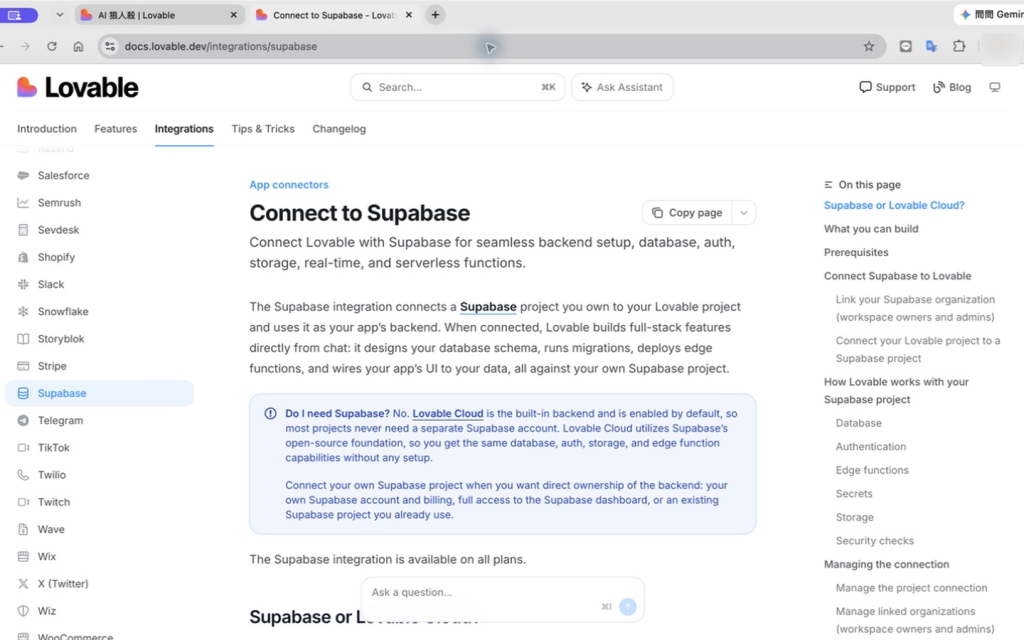Viewport: 1024px width, 640px height.
Task: Click the Shopify bag icon
Action: pyautogui.click(x=23, y=257)
